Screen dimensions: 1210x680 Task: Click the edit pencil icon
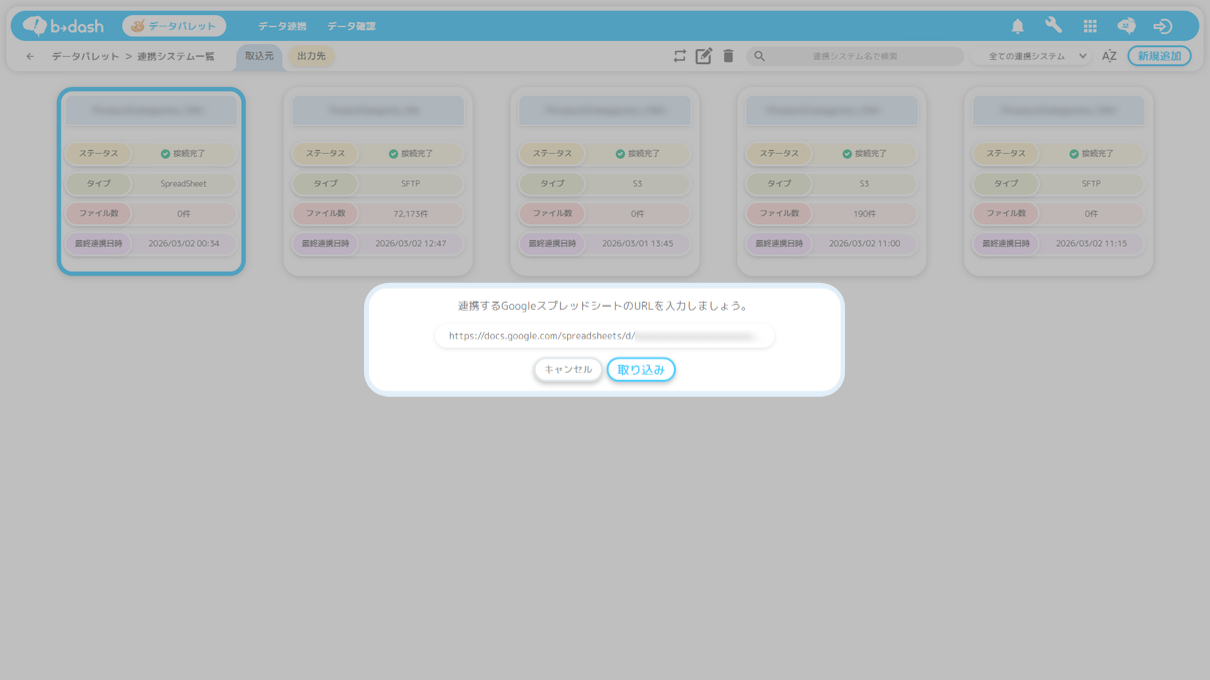click(704, 56)
